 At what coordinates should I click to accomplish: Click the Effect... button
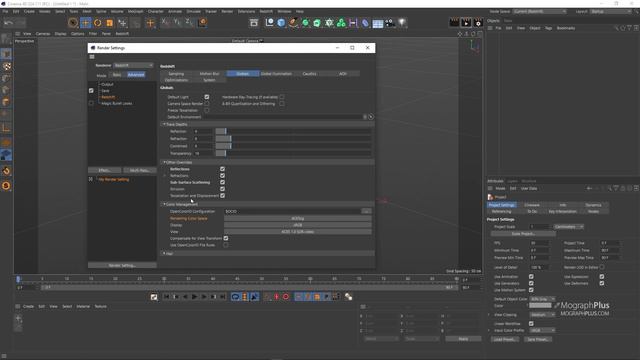(x=104, y=170)
